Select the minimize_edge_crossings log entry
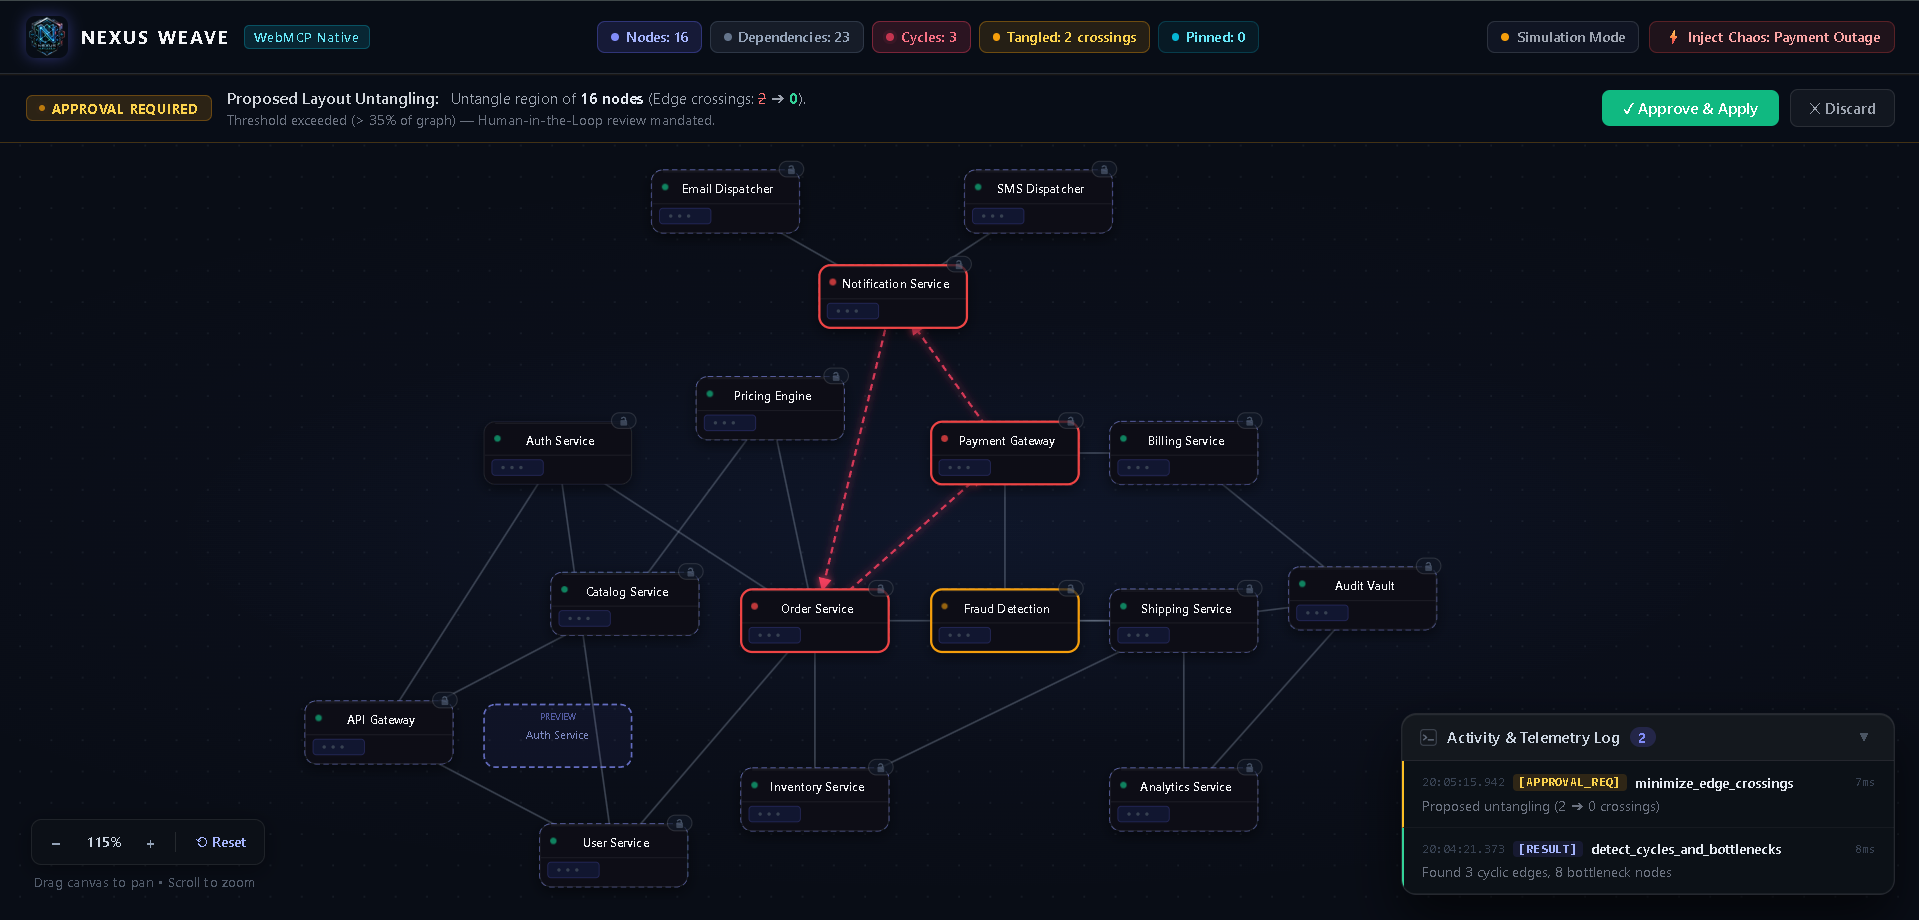 point(1648,794)
